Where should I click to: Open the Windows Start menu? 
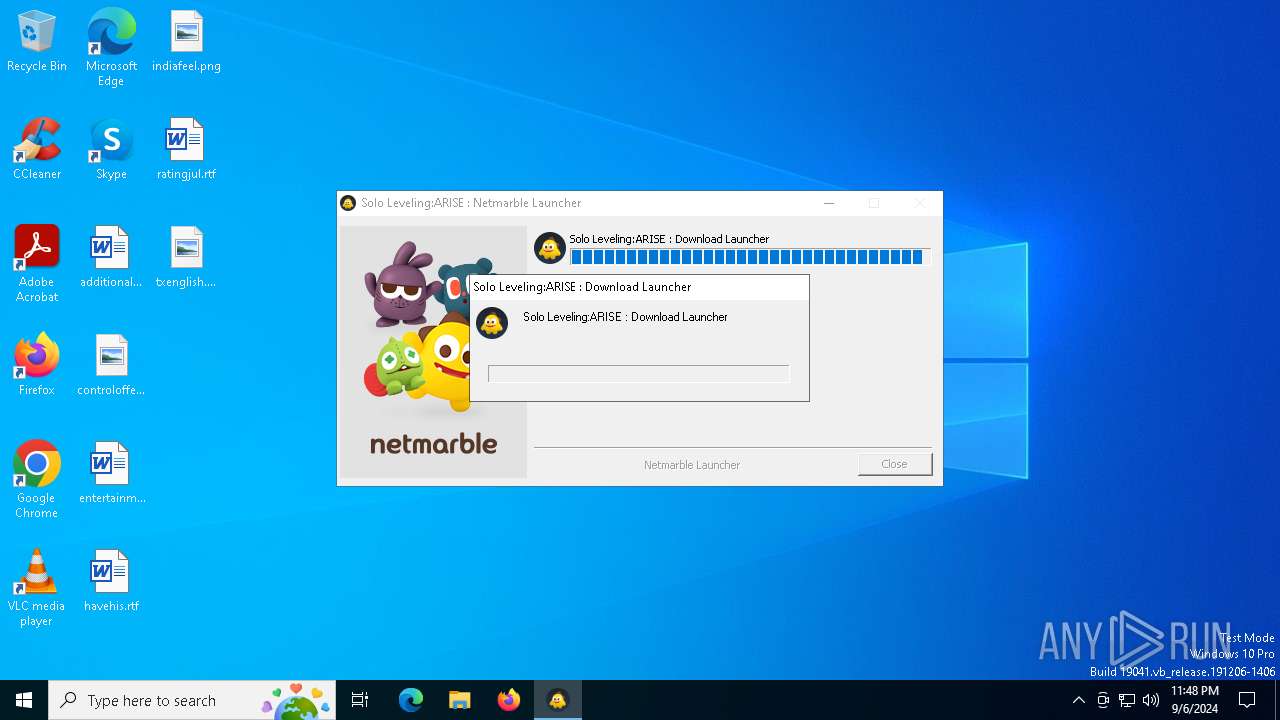click(x=24, y=700)
